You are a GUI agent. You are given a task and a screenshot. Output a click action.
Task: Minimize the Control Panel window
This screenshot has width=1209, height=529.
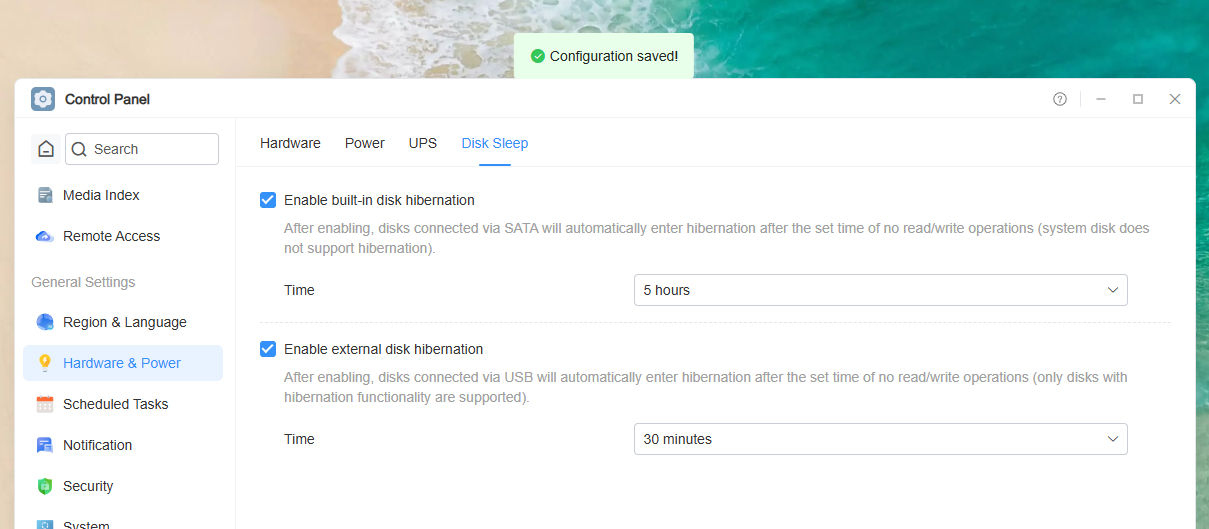[x=1101, y=99]
